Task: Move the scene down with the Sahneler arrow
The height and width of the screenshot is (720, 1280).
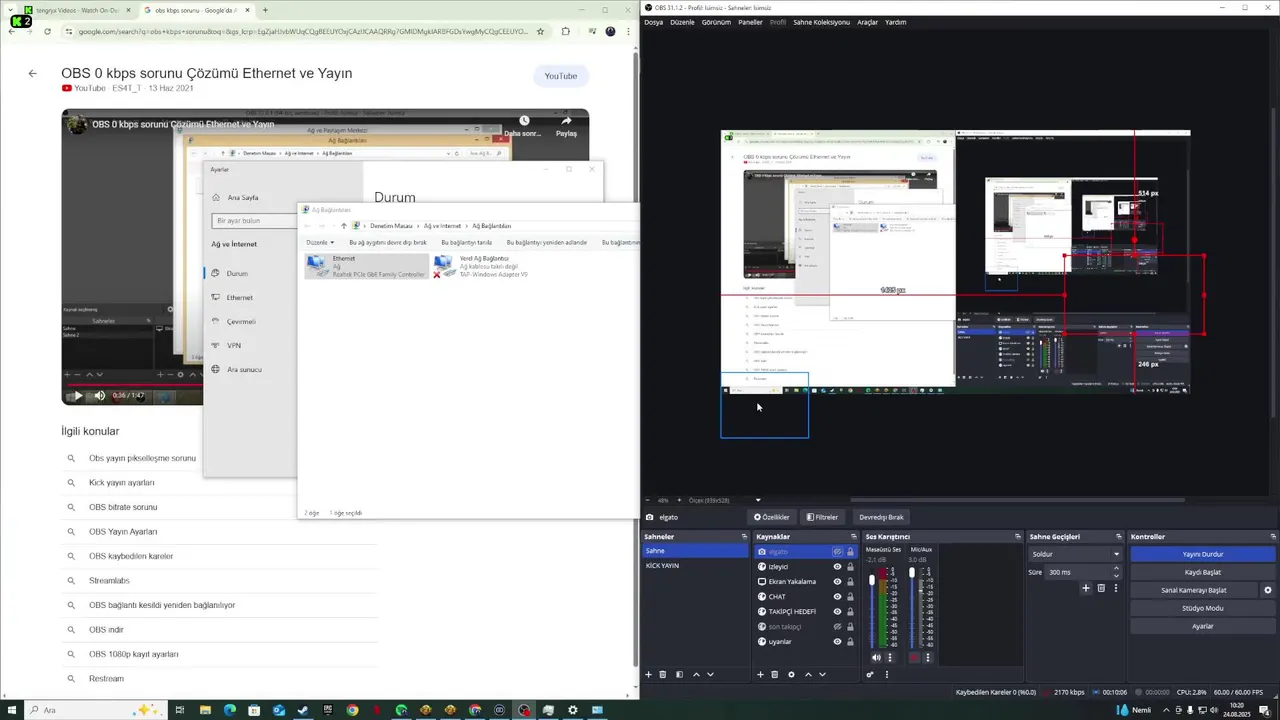Action: click(x=710, y=674)
